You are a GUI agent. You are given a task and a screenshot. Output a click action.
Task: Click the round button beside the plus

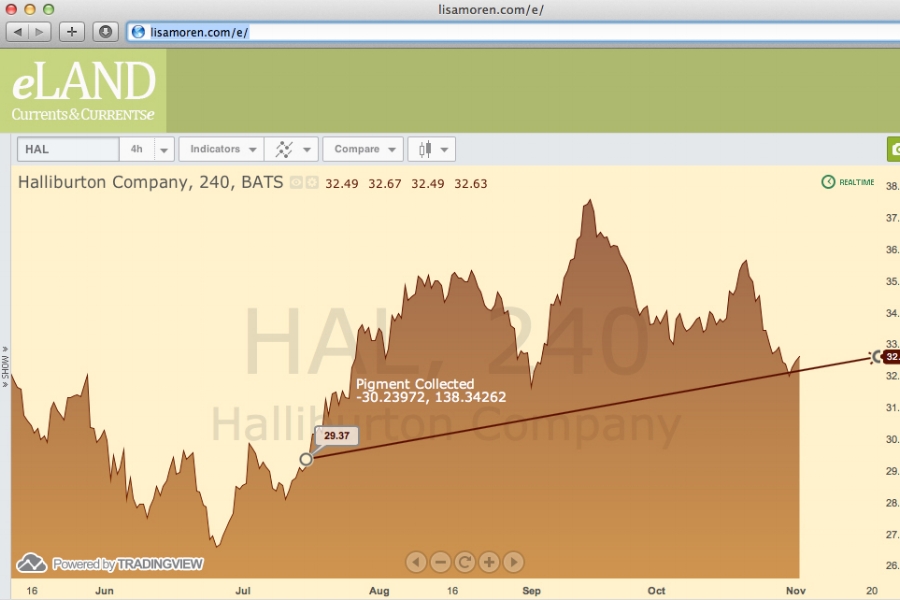coord(106,32)
